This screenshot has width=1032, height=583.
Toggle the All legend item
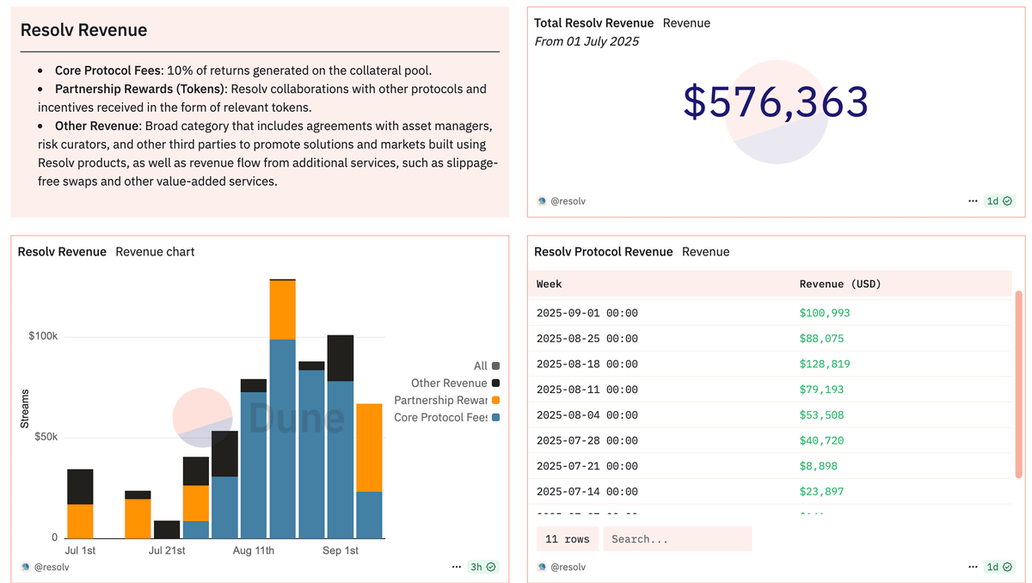(486, 366)
